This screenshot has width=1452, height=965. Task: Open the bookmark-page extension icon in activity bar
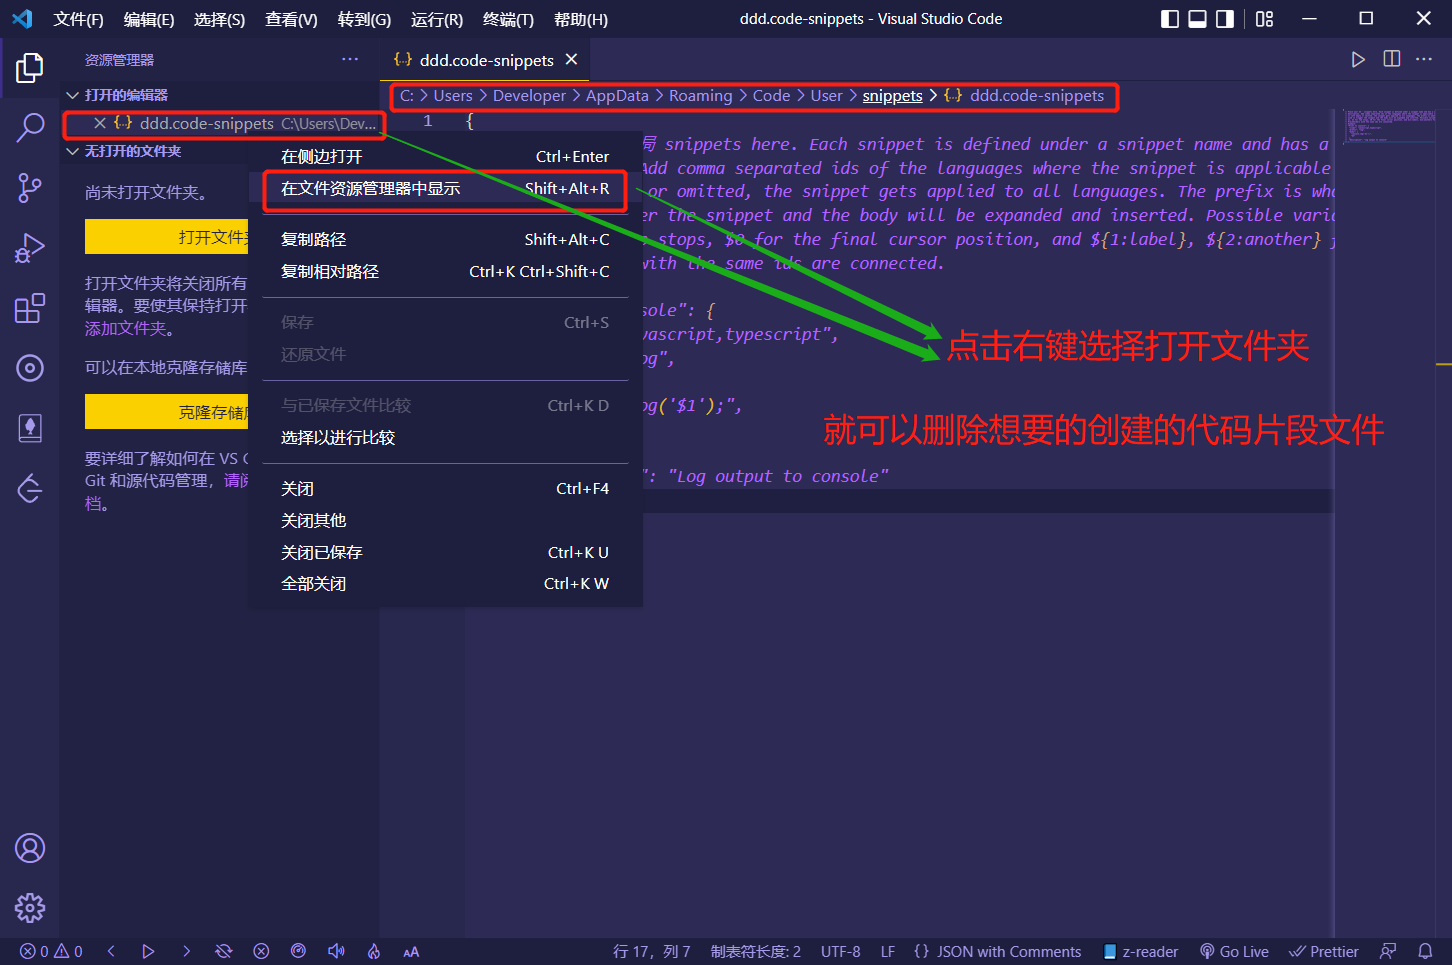tap(30, 428)
